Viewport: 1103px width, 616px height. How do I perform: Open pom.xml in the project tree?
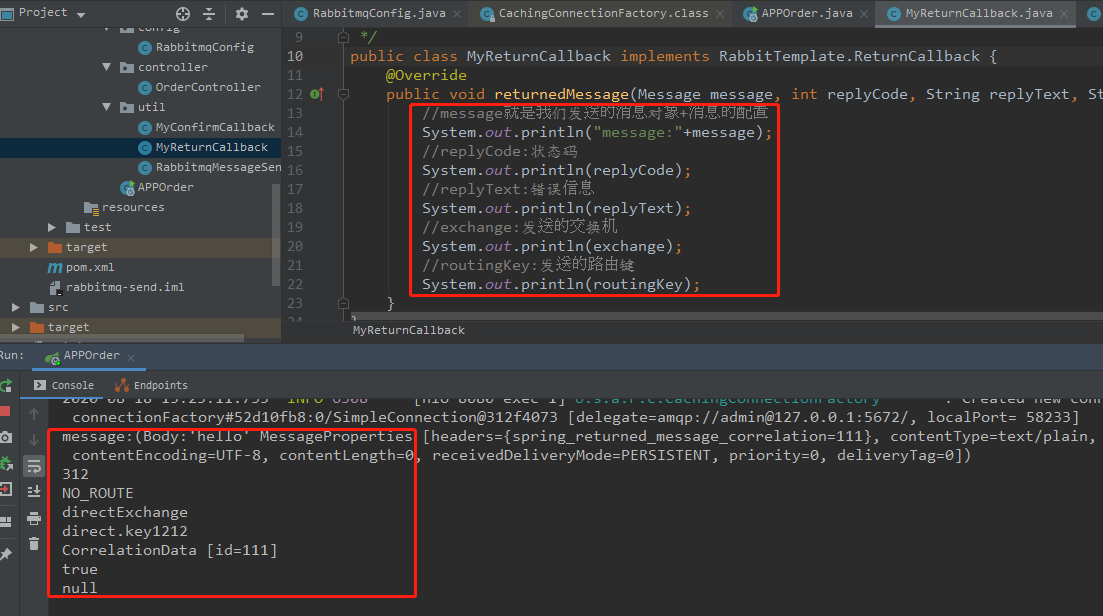(x=89, y=267)
